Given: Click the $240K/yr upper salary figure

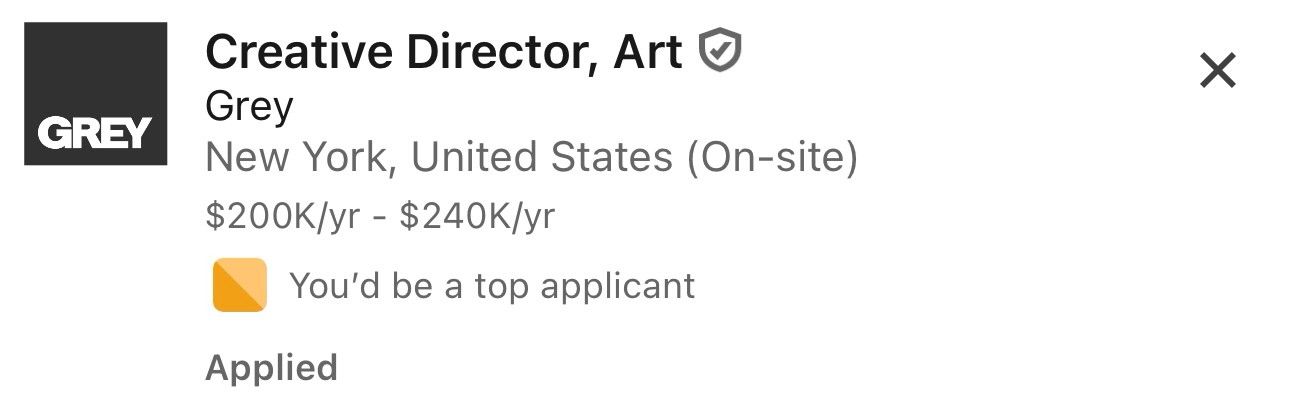Looking at the screenshot, I should click(x=477, y=217).
